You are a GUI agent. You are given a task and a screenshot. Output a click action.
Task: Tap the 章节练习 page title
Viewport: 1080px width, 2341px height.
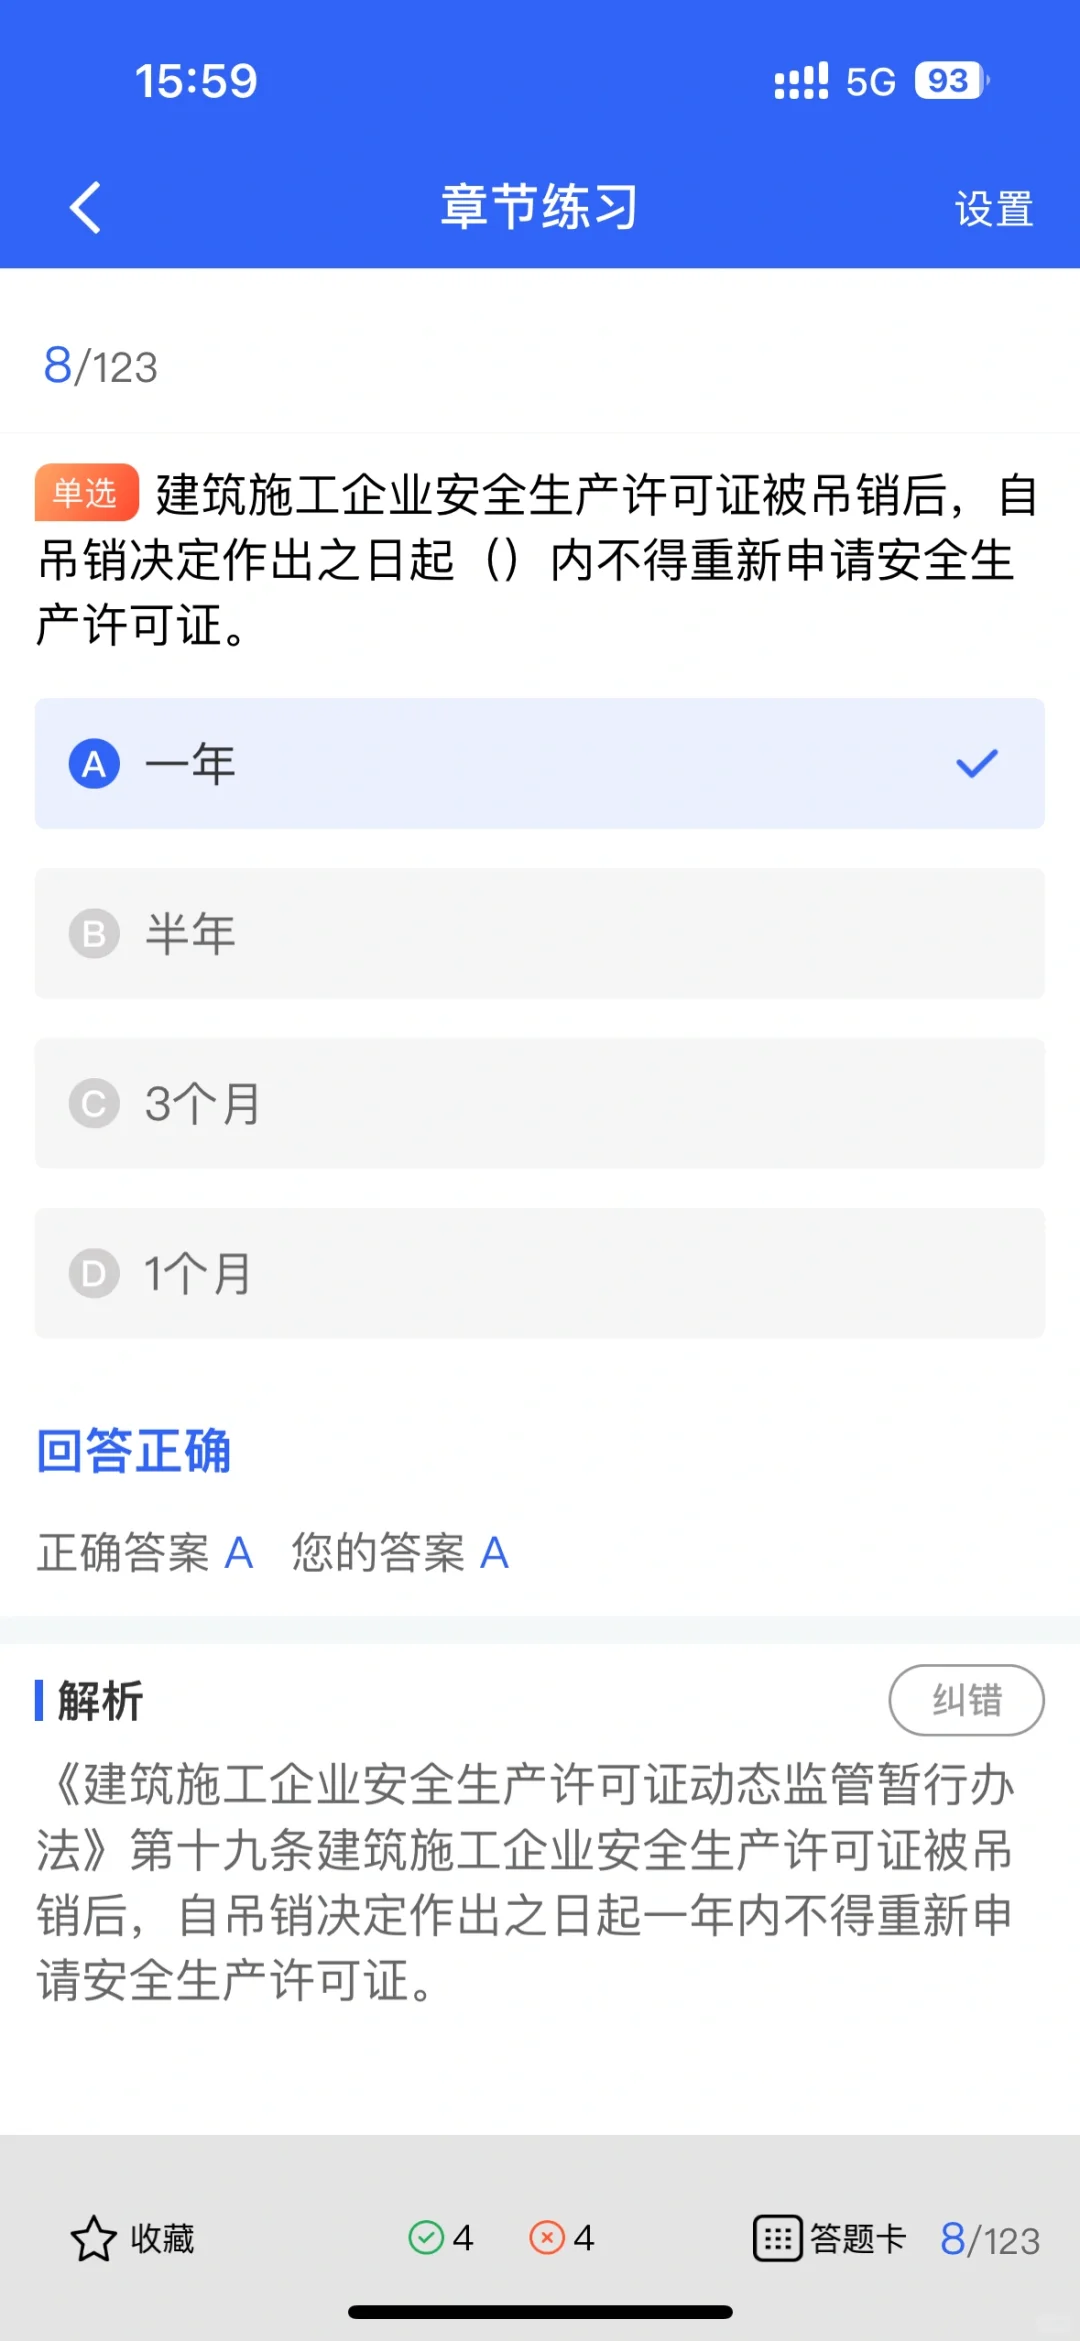tap(539, 207)
